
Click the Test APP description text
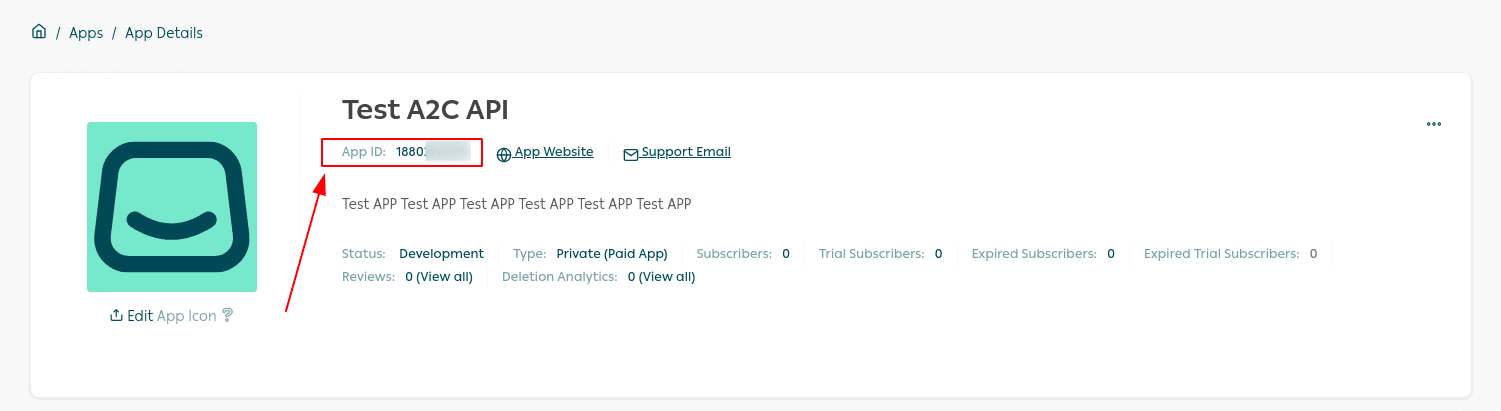pos(516,204)
